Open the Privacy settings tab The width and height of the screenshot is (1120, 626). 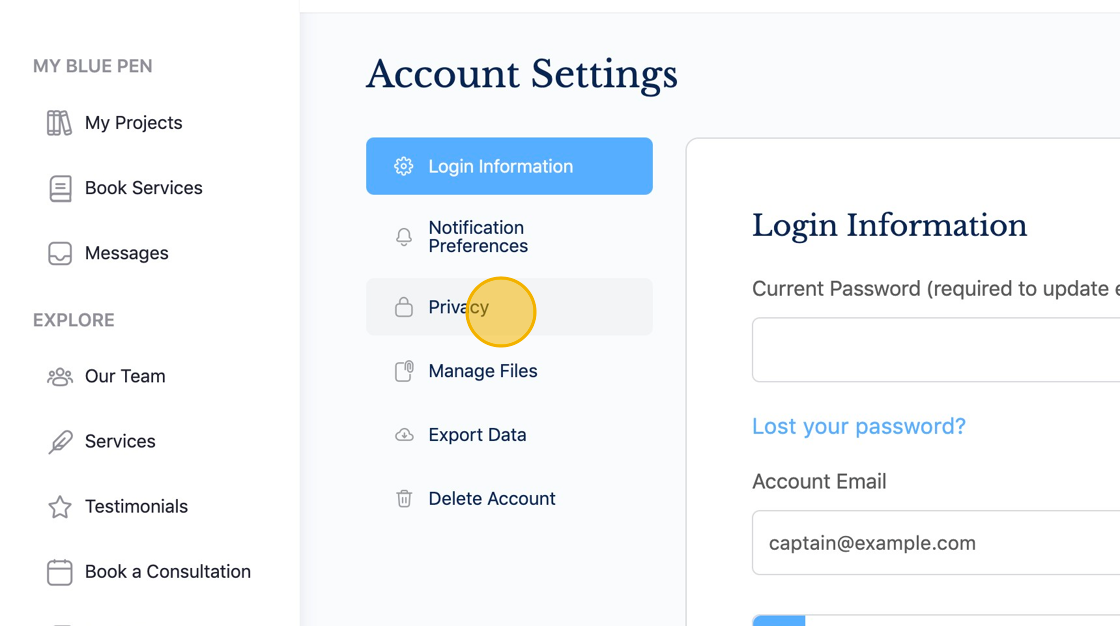(x=458, y=307)
